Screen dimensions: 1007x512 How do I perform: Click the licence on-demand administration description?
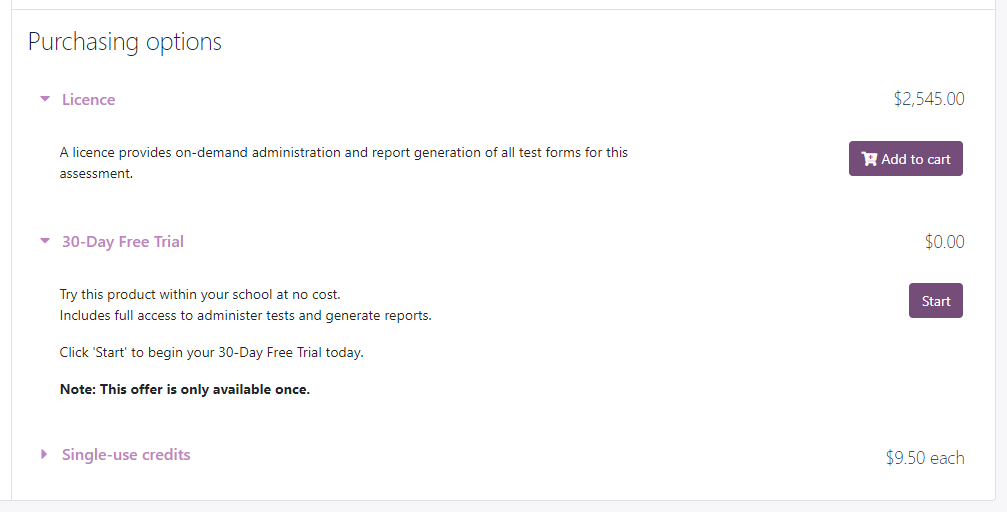[x=344, y=163]
